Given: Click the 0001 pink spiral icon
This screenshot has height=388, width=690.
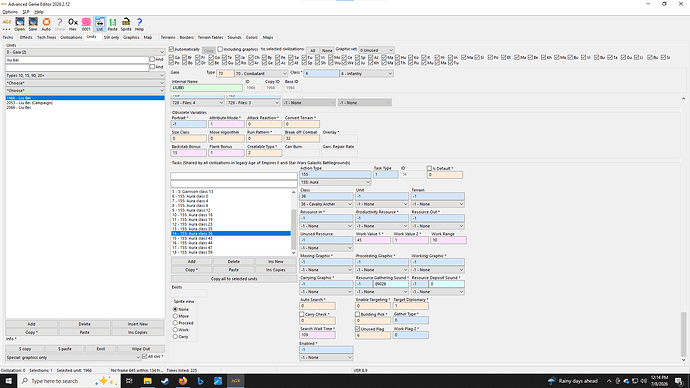Looking at the screenshot, I should tap(86, 24).
